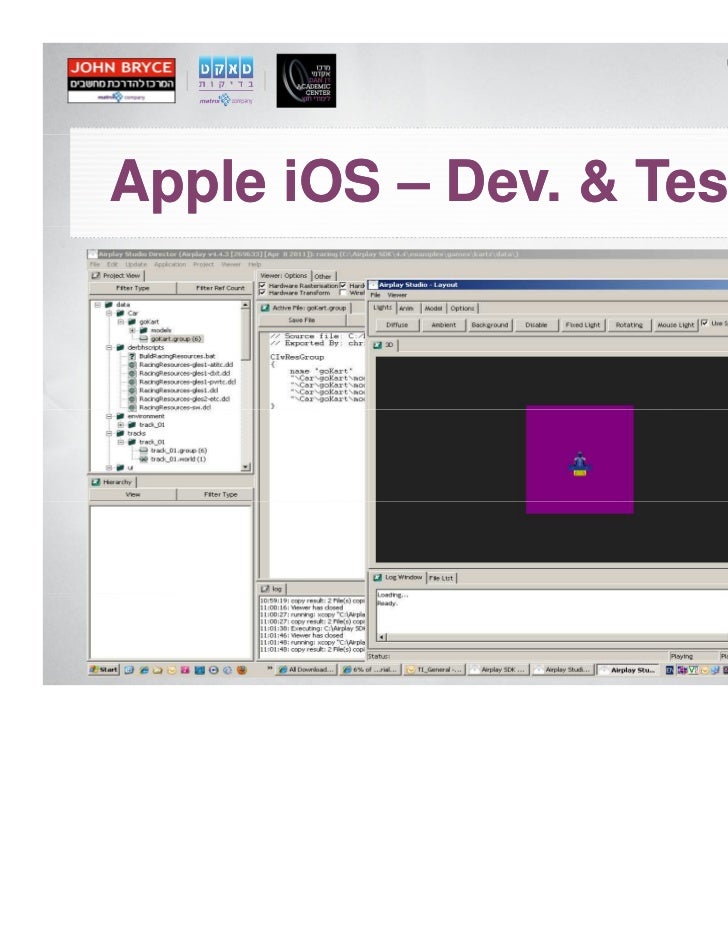Click the RacingResources-sw.dcl file icon
Screen dimensions: 728x943
132,407
